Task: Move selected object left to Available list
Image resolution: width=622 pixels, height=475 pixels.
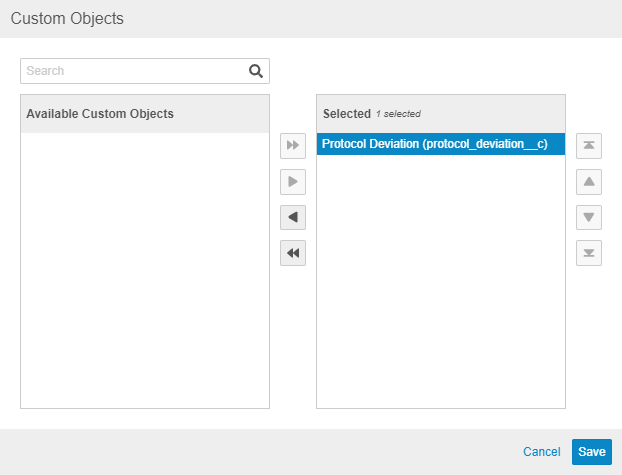Action: click(x=293, y=217)
